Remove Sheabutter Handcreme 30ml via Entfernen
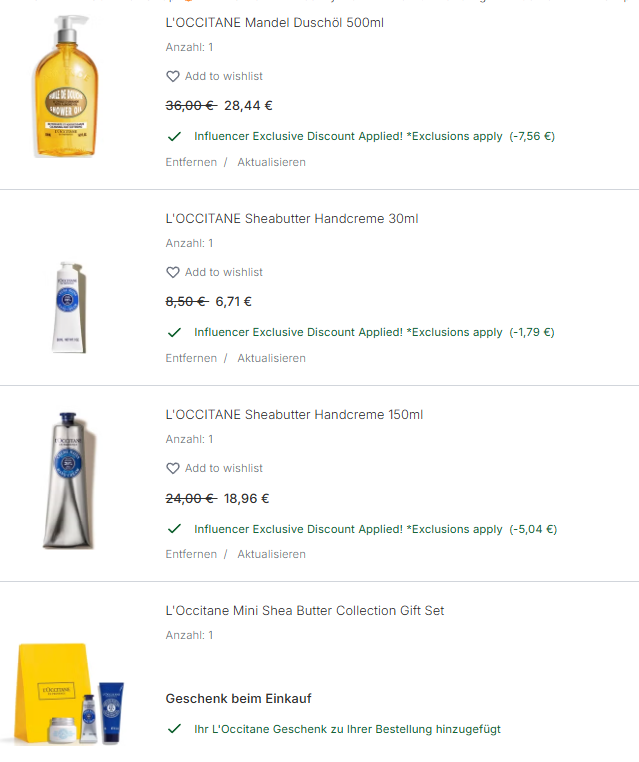This screenshot has height=762, width=639. tap(191, 358)
